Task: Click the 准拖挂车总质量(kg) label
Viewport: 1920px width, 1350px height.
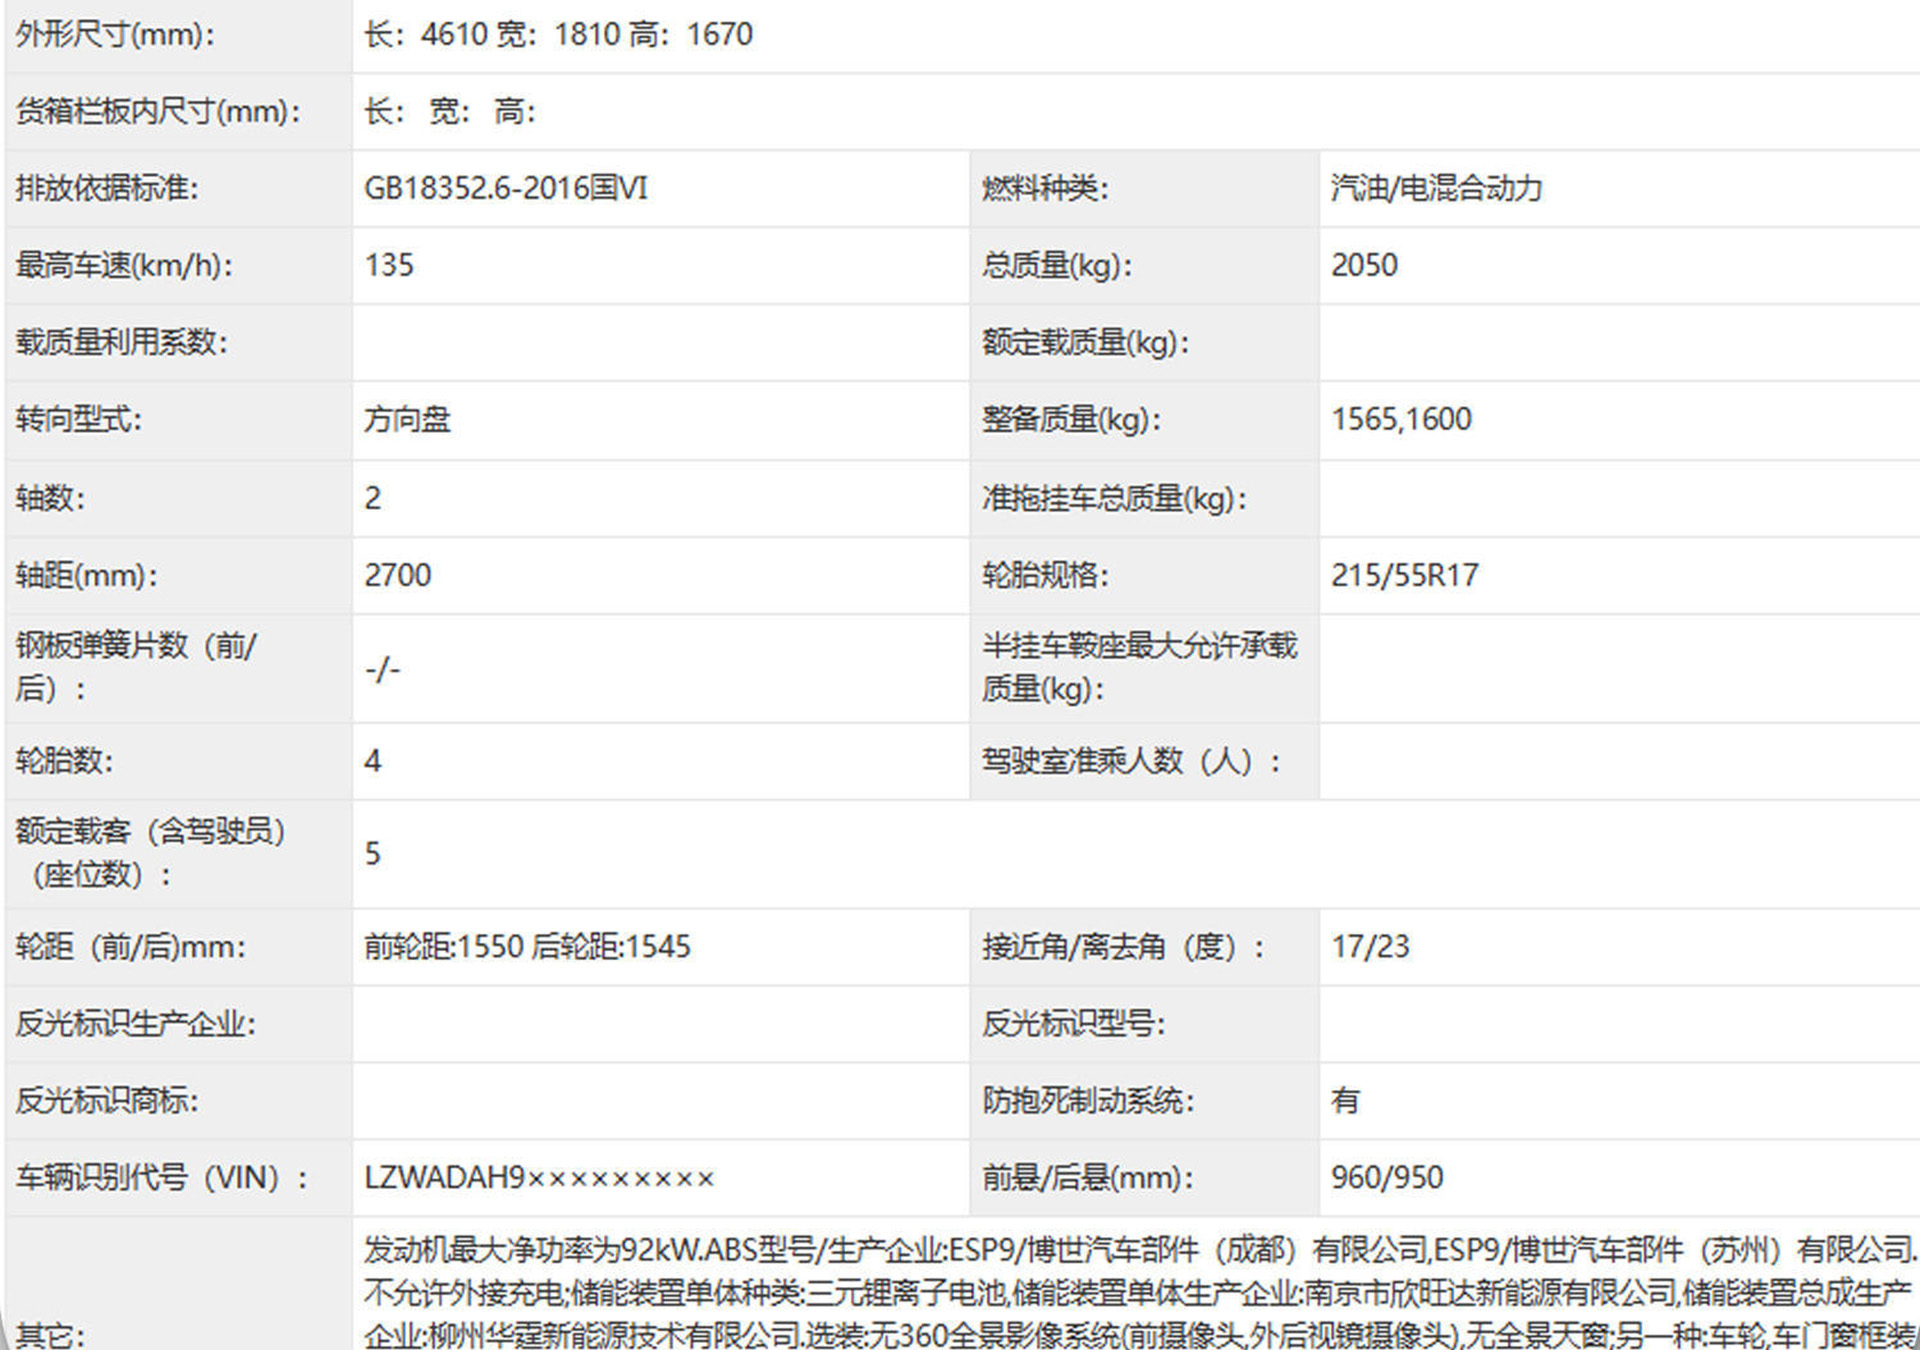Action: point(1115,498)
